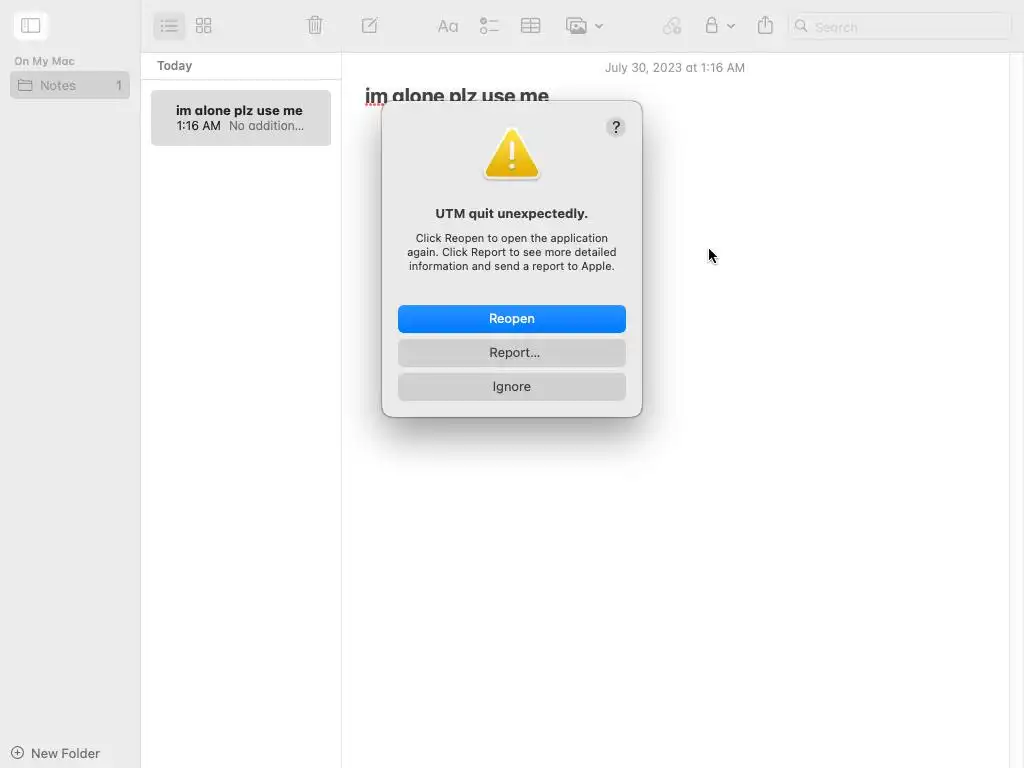Click the lock note icon
1024x768 pixels.
pos(711,25)
